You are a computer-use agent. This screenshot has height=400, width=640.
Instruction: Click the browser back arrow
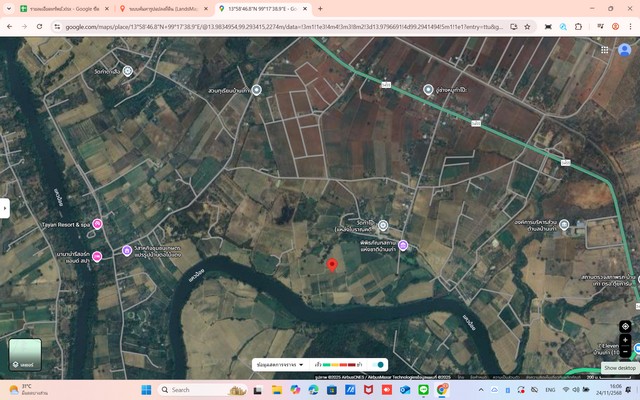pyautogui.click(x=9, y=26)
